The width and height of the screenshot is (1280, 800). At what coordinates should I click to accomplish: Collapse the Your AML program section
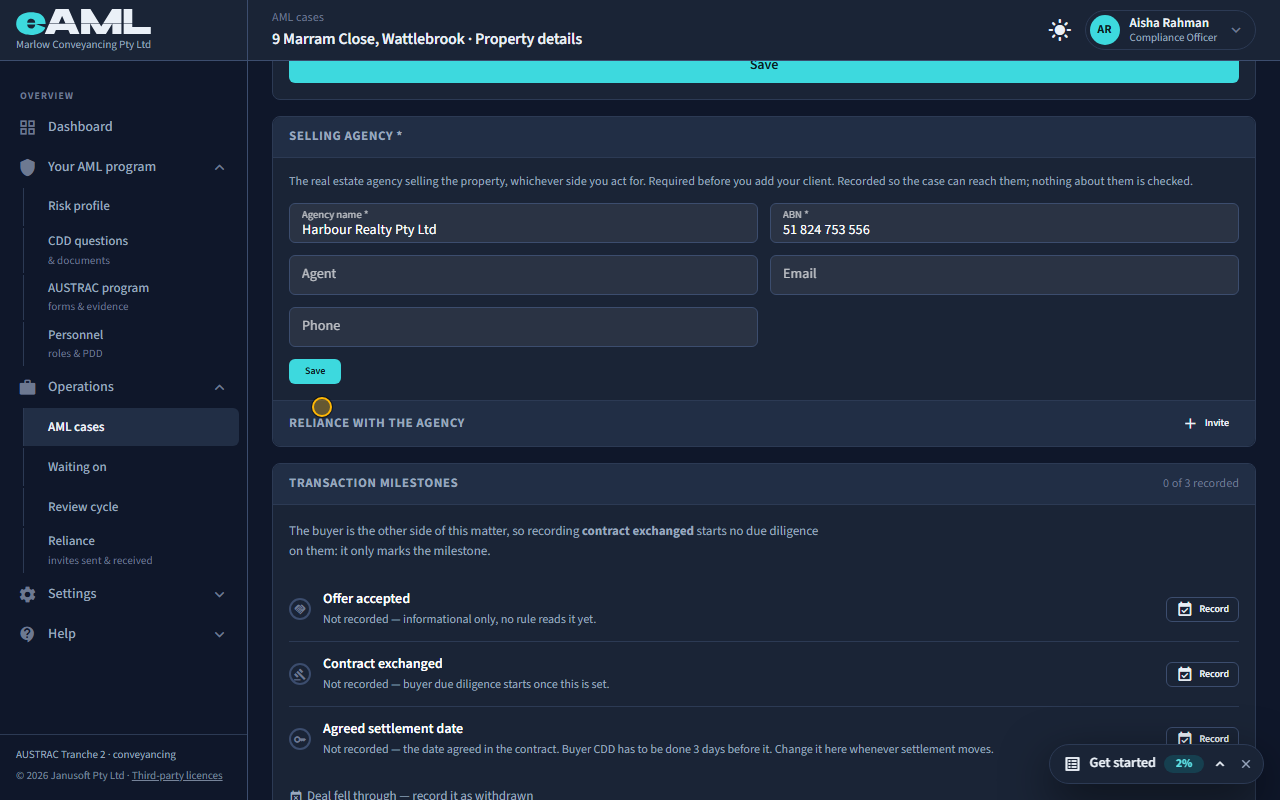(x=220, y=167)
